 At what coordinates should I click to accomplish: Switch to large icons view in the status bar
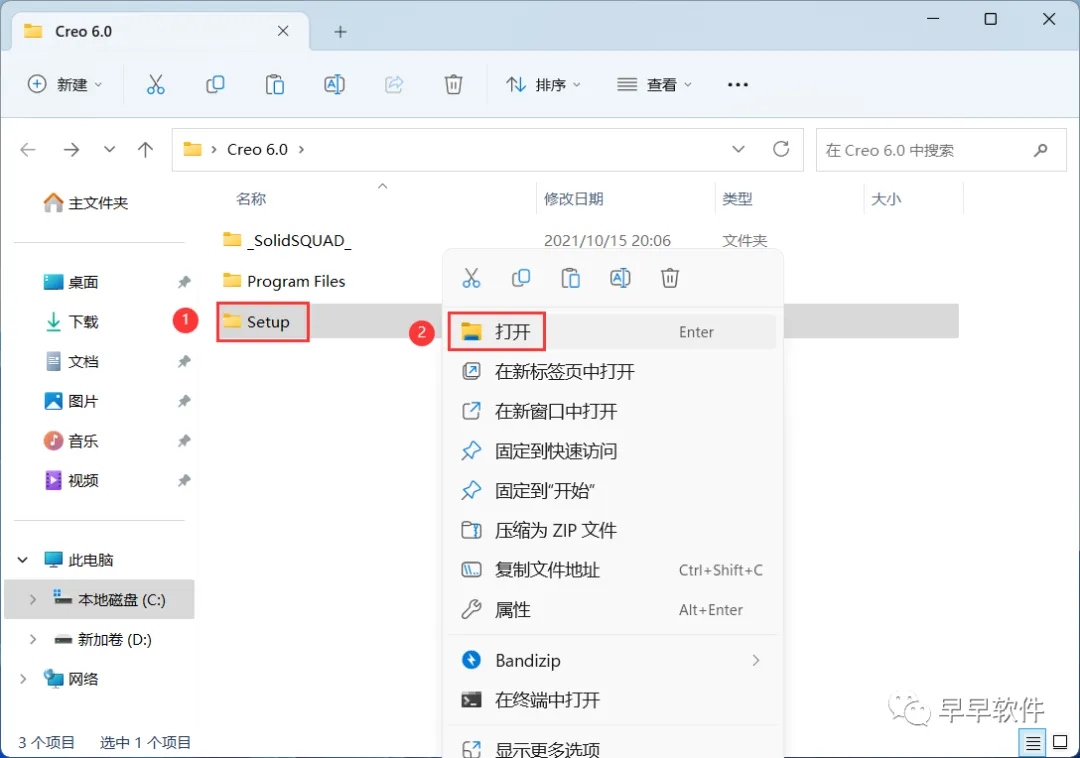1061,743
